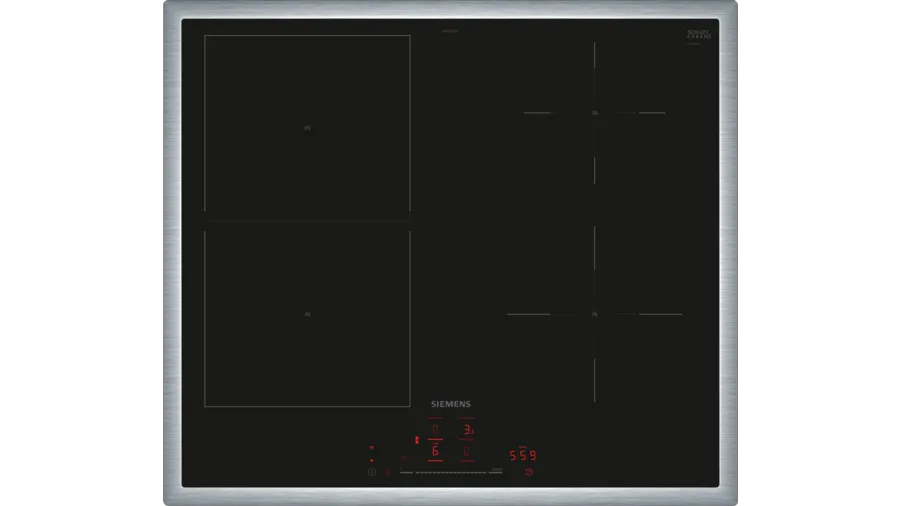Select rear right zone display showing 3
900x506 pixels.
tap(467, 430)
